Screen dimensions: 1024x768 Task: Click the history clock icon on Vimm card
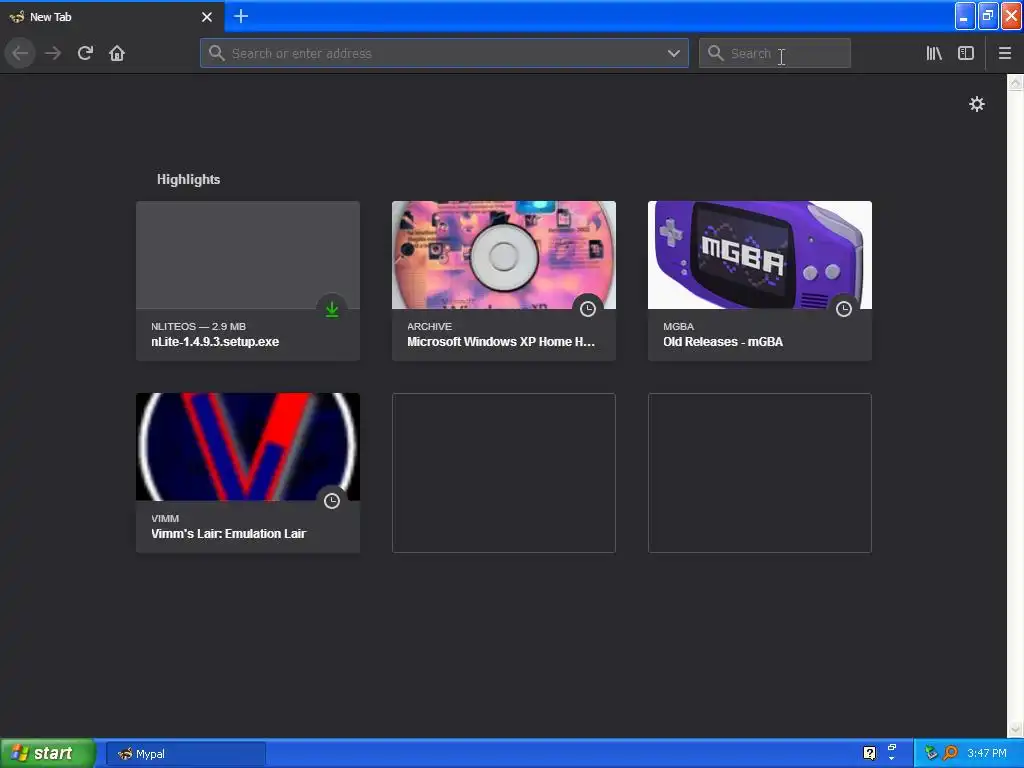pyautogui.click(x=332, y=501)
